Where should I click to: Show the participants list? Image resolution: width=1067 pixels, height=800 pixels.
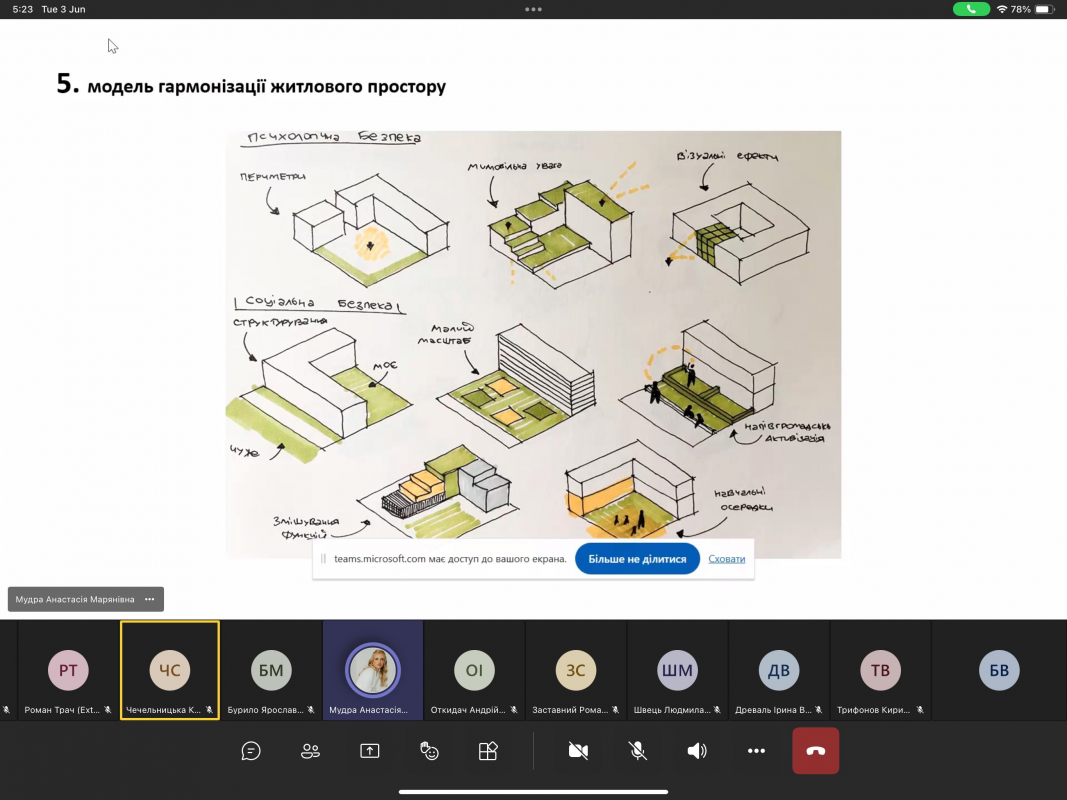[x=311, y=751]
